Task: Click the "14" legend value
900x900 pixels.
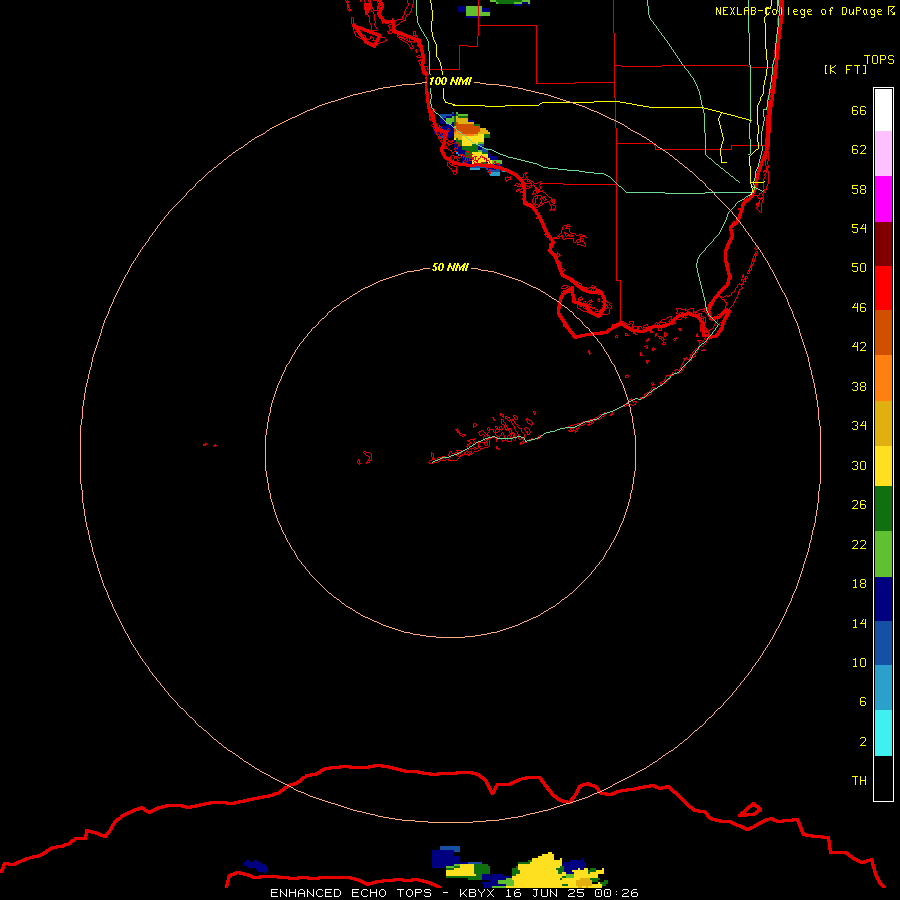Action: point(859,623)
